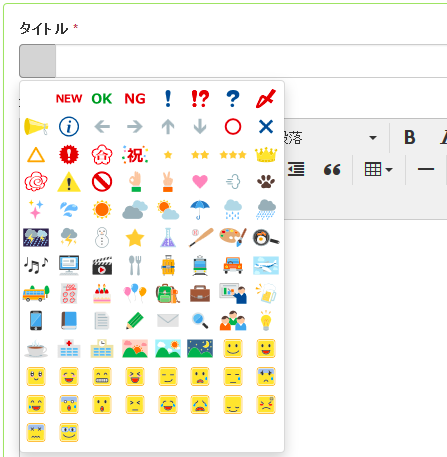
Task: Select the paw print icon
Action: (x=266, y=182)
